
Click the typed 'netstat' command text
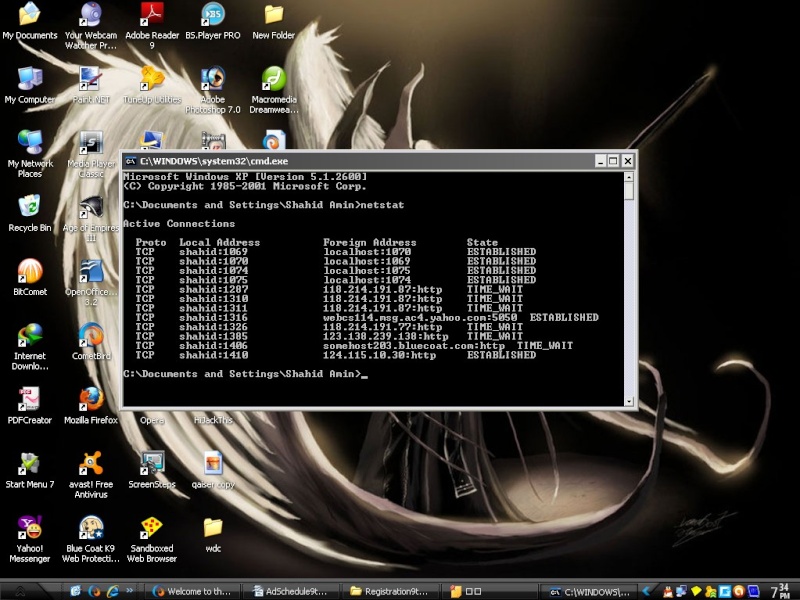click(x=382, y=205)
